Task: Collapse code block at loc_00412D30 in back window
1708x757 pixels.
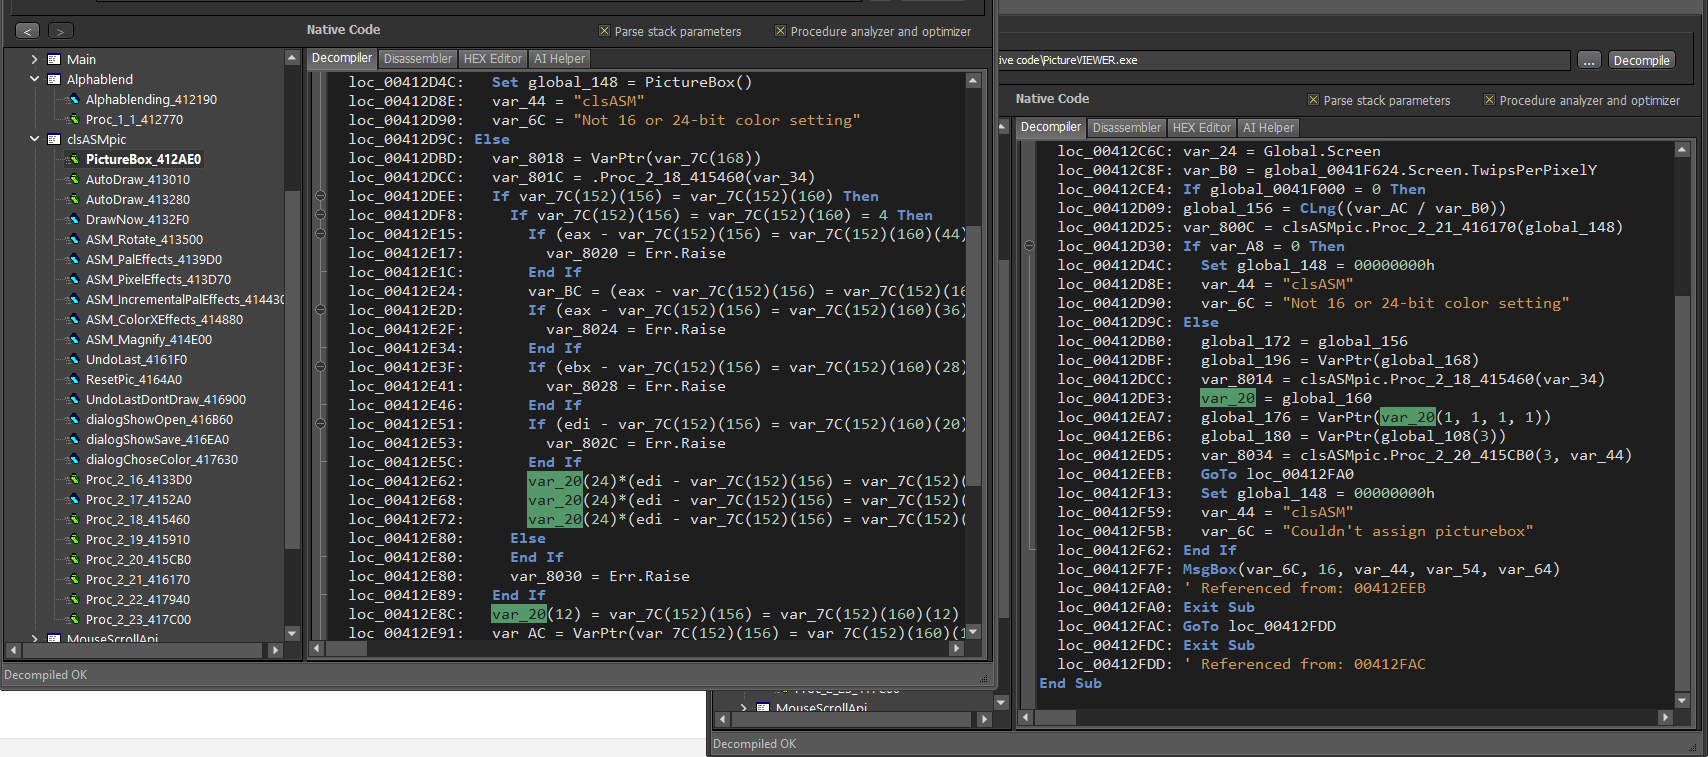Action: [1029, 246]
